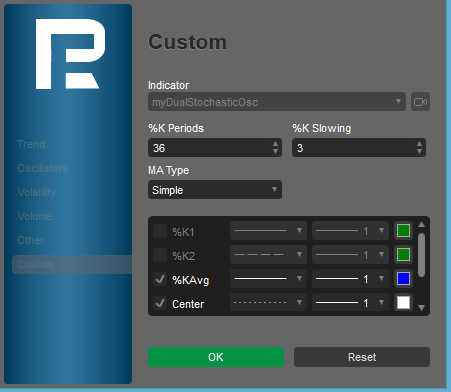Click the Reset button

pos(362,357)
